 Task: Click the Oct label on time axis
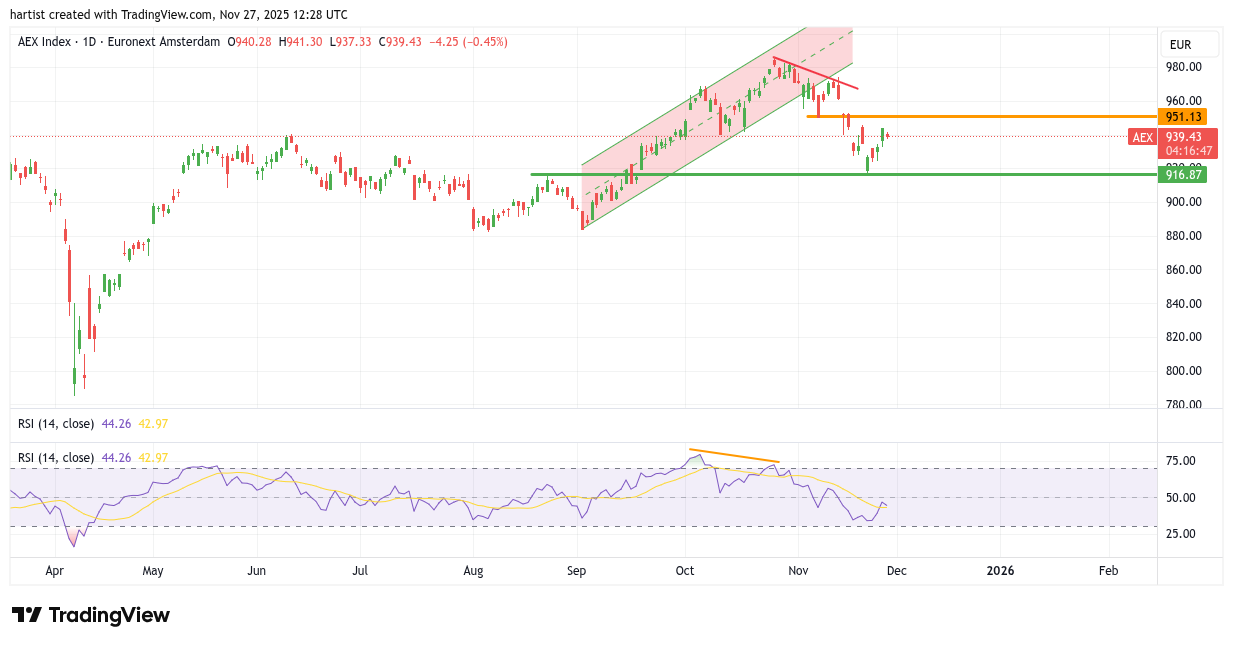685,570
